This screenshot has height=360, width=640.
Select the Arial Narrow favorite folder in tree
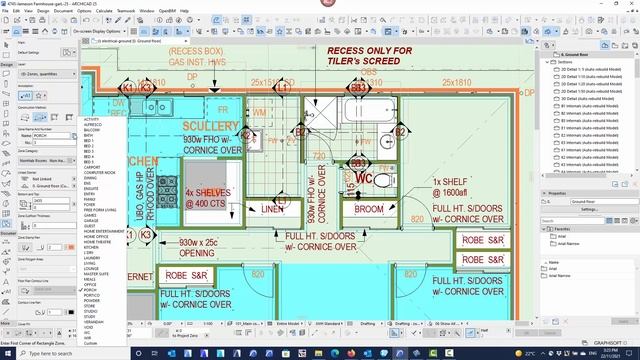pyautogui.click(x=568, y=244)
